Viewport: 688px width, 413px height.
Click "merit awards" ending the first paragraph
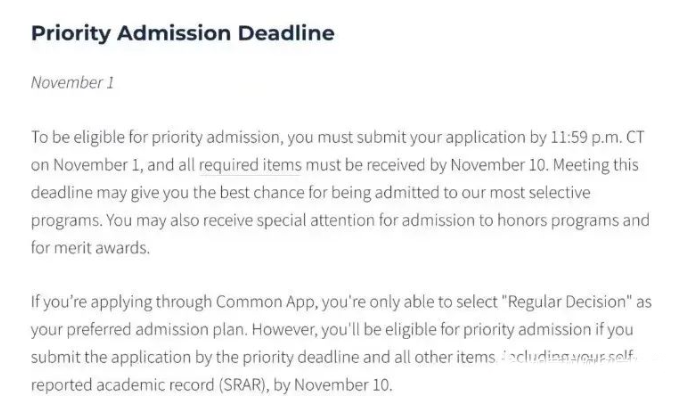(102, 248)
